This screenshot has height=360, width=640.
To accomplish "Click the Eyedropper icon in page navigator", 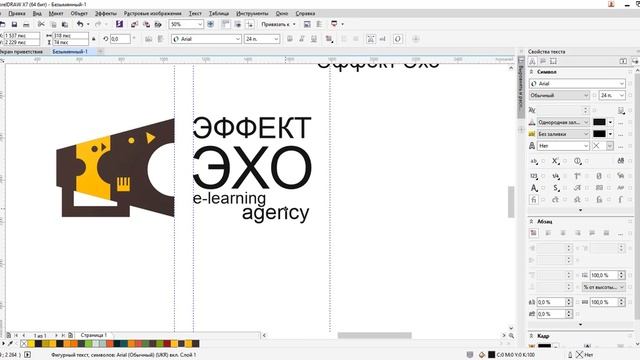I will point(11,344).
